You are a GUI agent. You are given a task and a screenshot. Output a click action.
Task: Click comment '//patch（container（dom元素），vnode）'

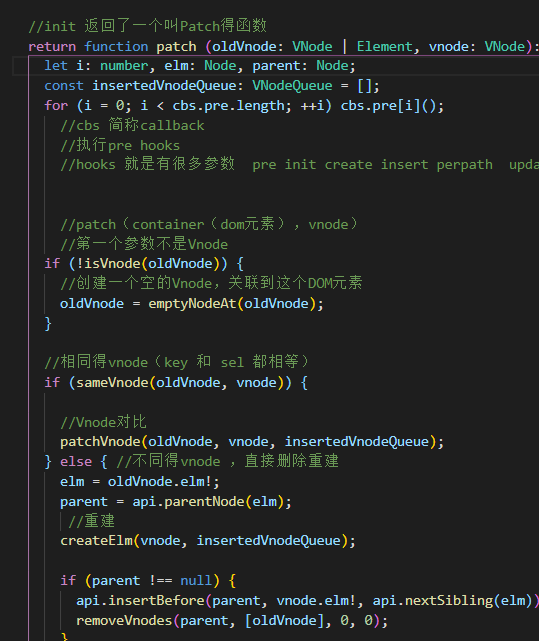(209, 224)
